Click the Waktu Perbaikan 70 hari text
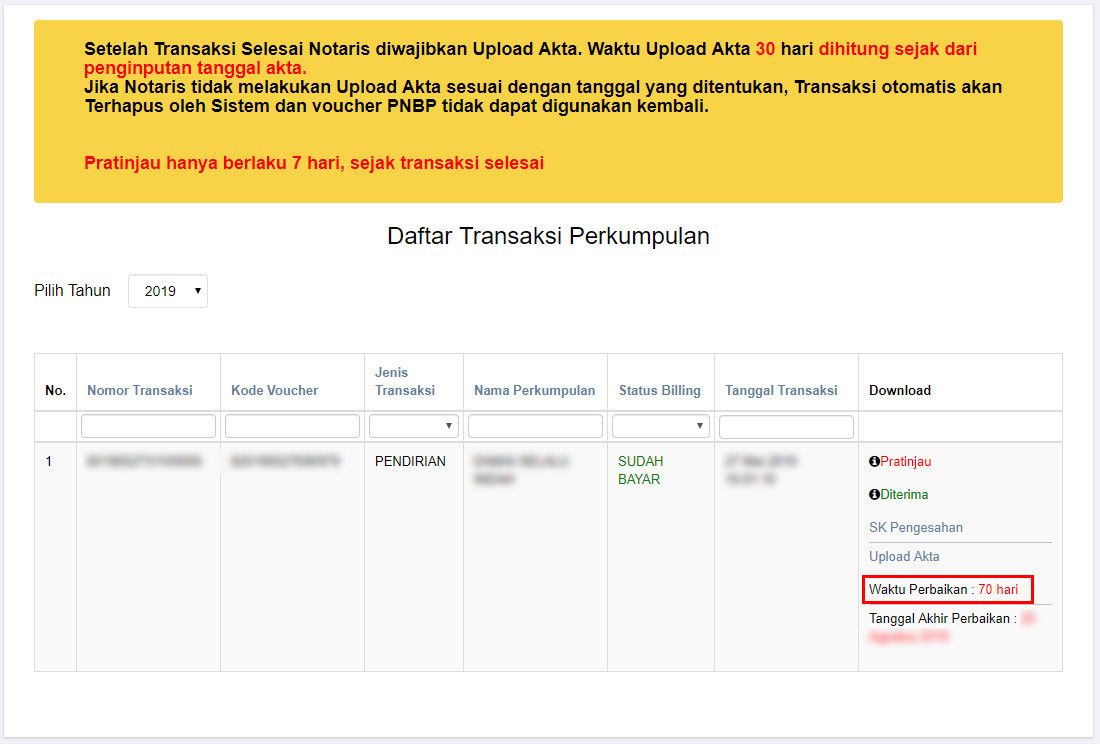The width and height of the screenshot is (1100, 744). point(946,589)
